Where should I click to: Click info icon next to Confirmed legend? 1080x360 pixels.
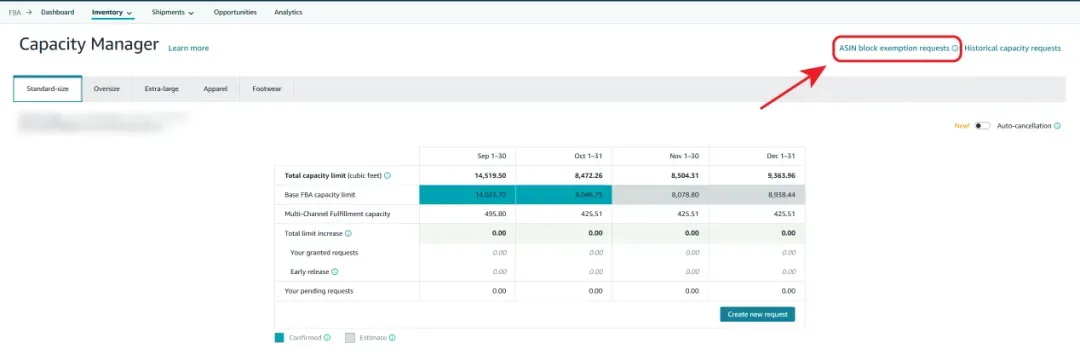pos(327,337)
